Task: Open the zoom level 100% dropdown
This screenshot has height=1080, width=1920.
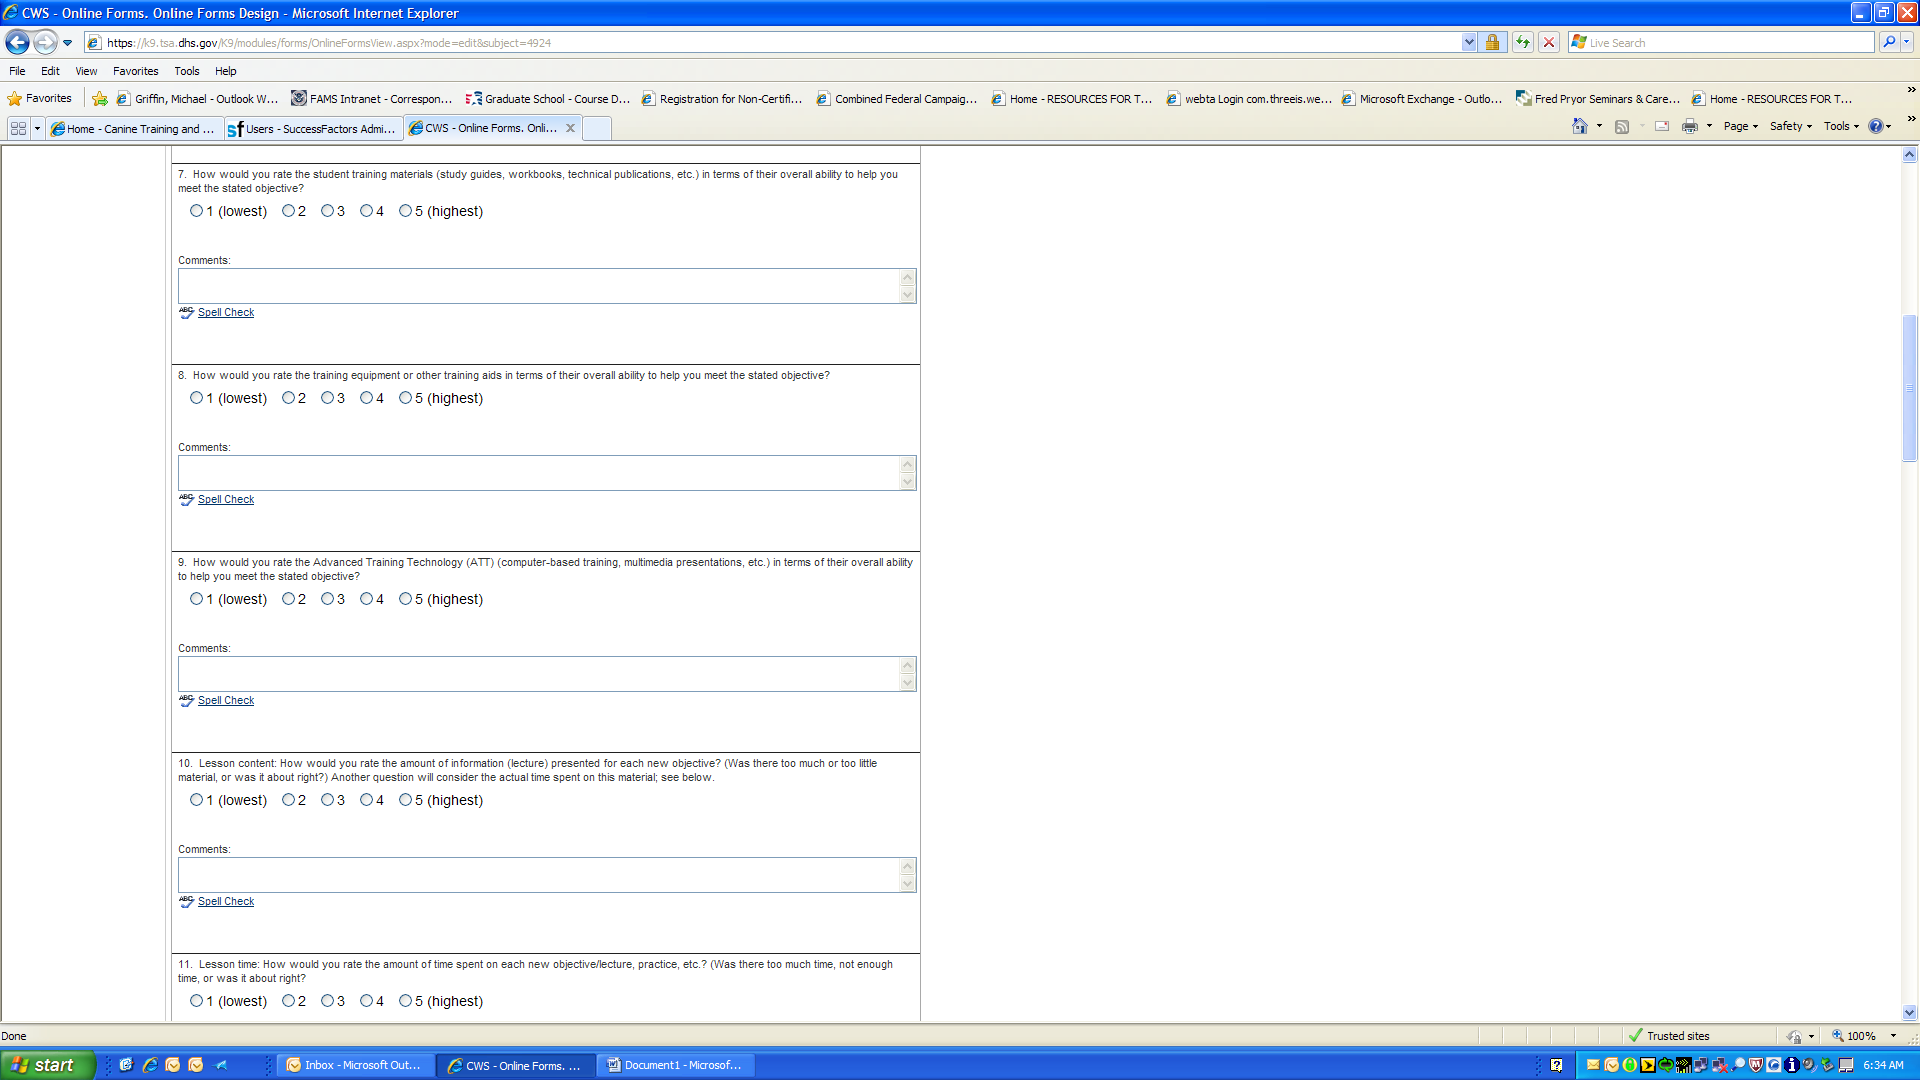Action: pyautogui.click(x=1893, y=1036)
